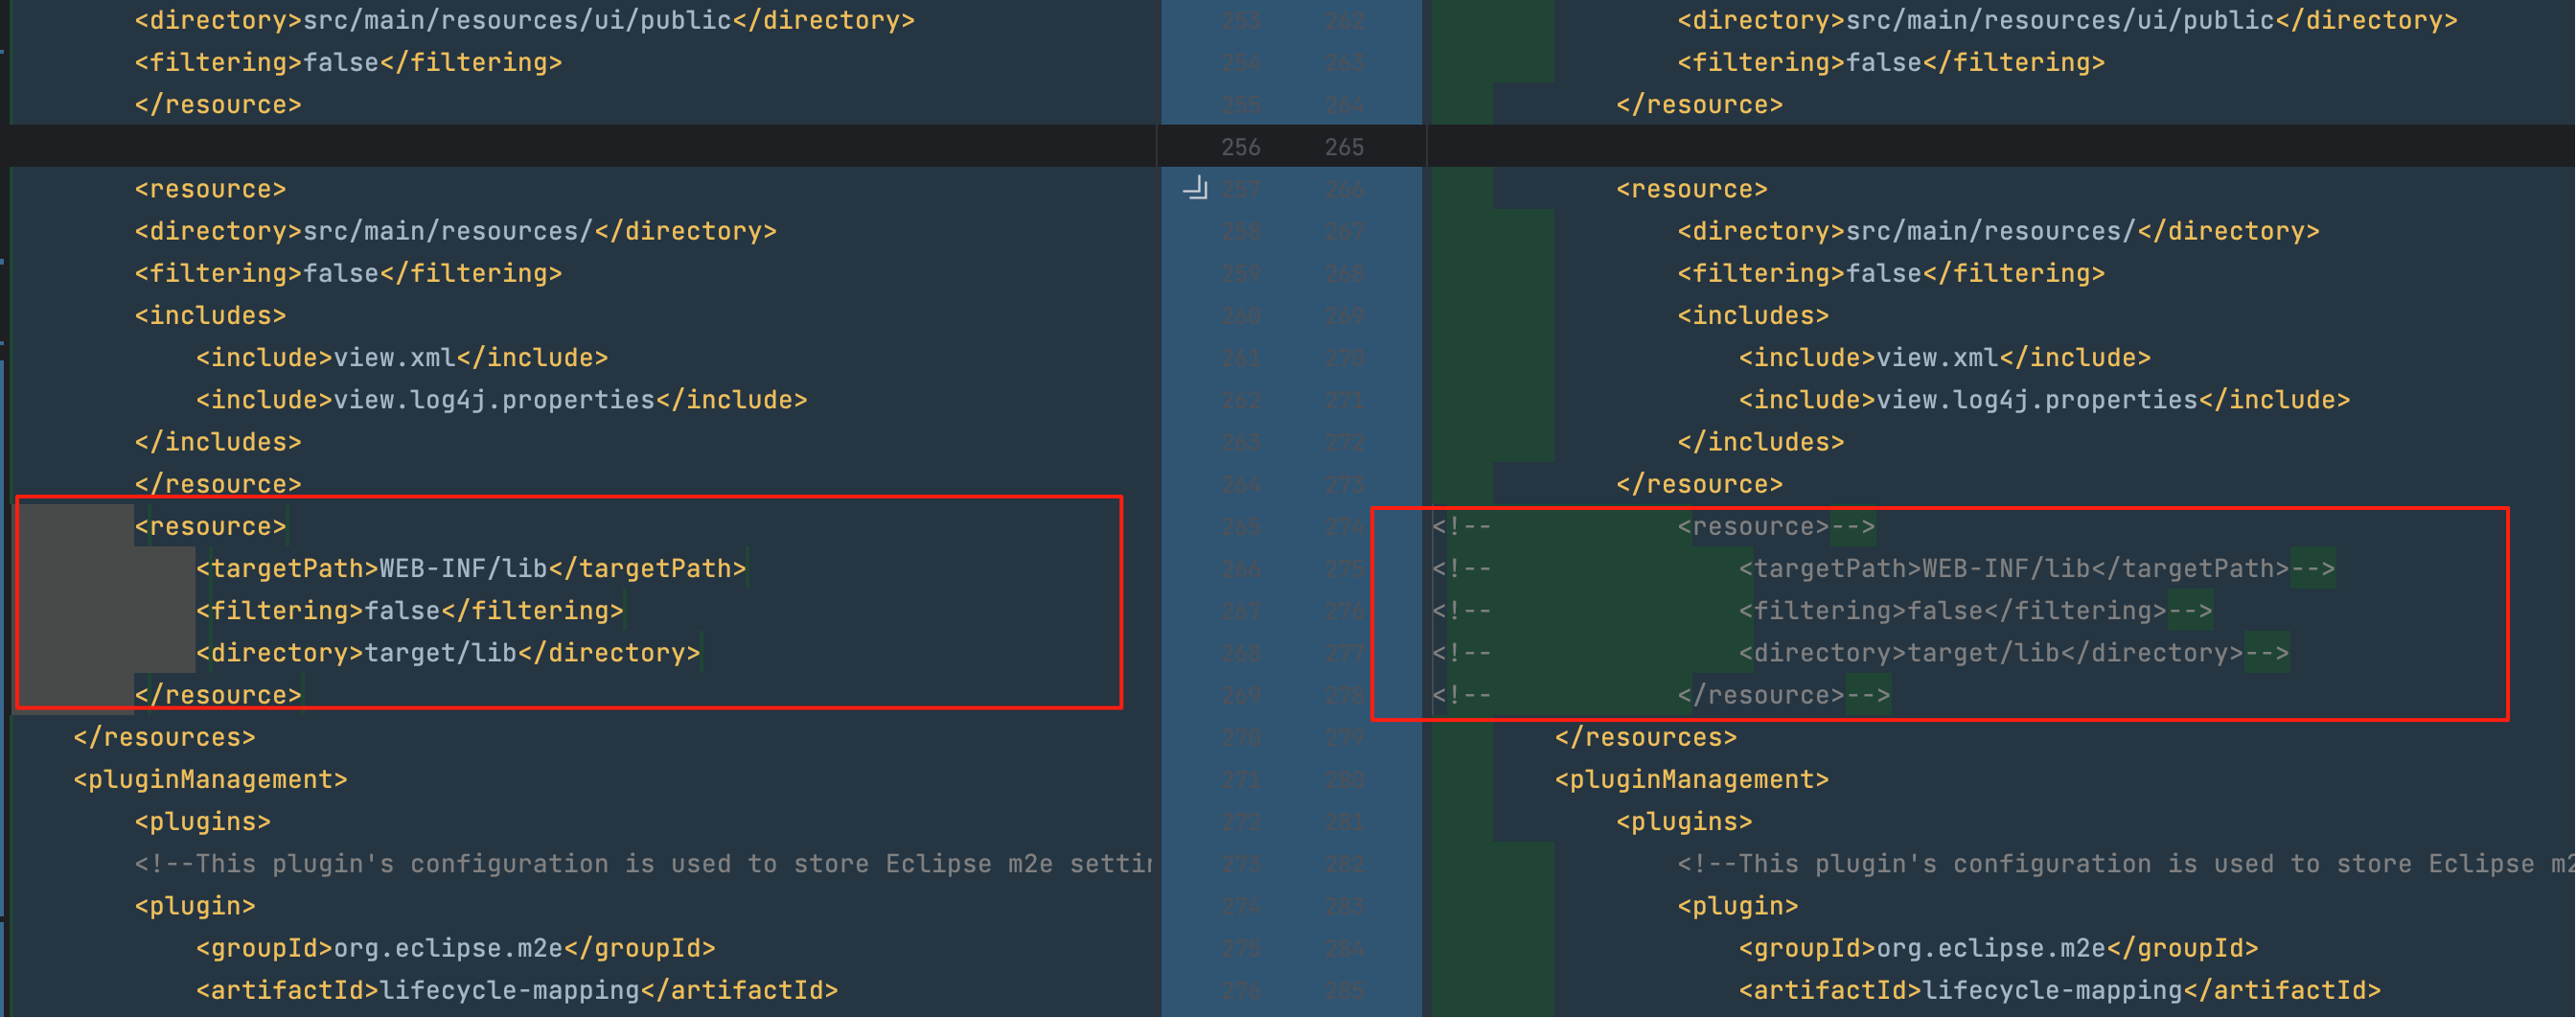
Task: Click right pane's view.log4j.properties include line
Action: 2043,400
